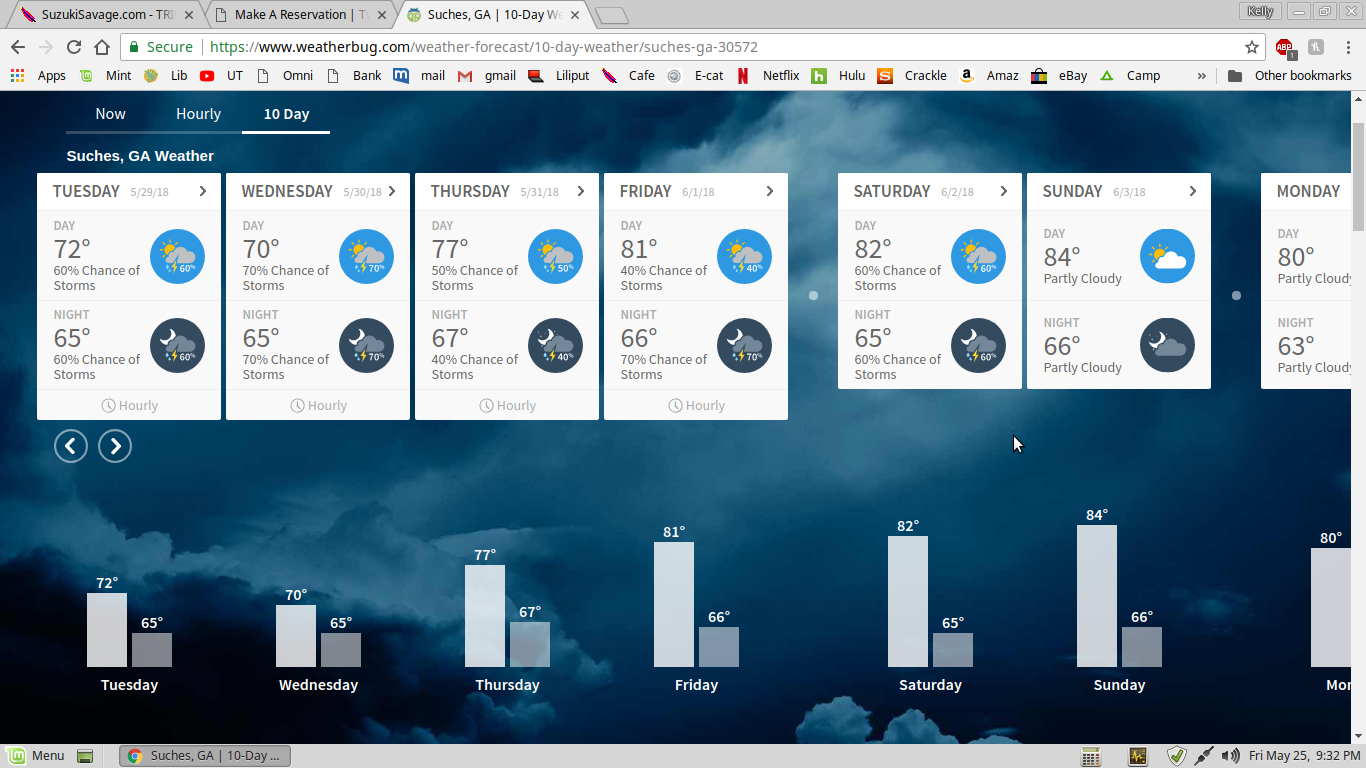Expand Sunday forecast card chevron
1366x768 pixels.
click(1193, 191)
